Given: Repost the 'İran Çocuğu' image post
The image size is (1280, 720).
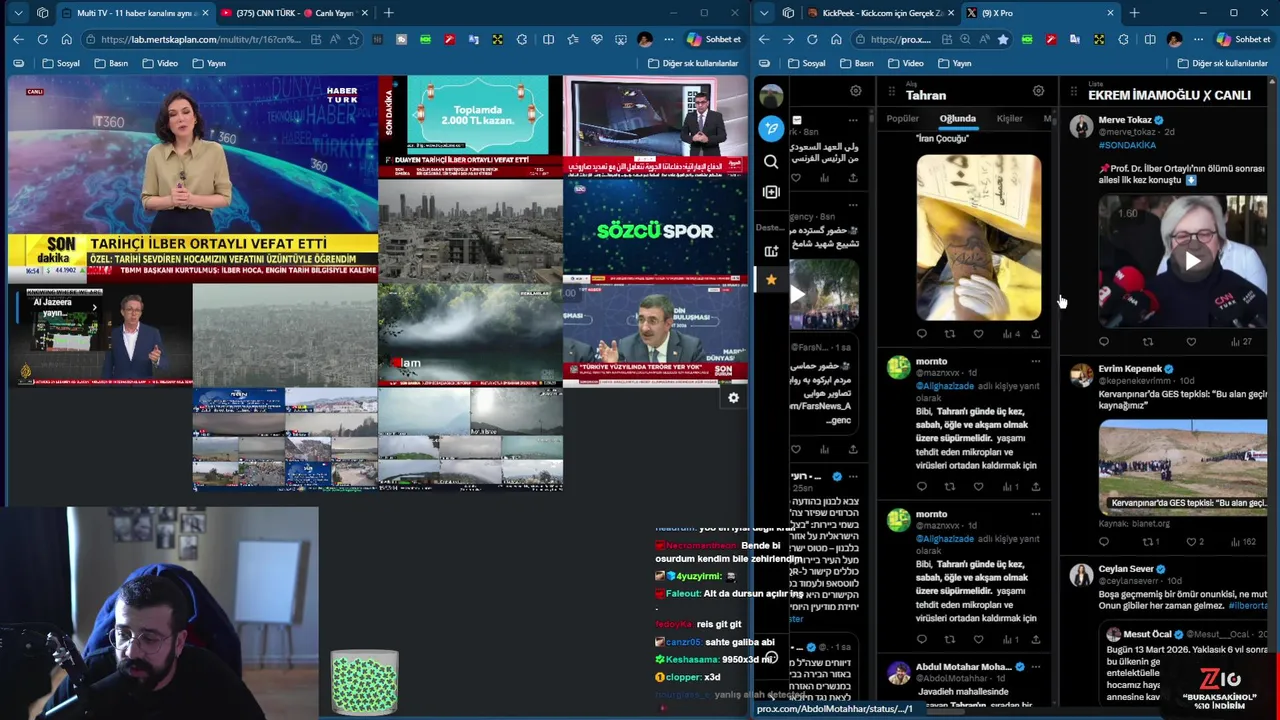Looking at the screenshot, I should [x=950, y=334].
